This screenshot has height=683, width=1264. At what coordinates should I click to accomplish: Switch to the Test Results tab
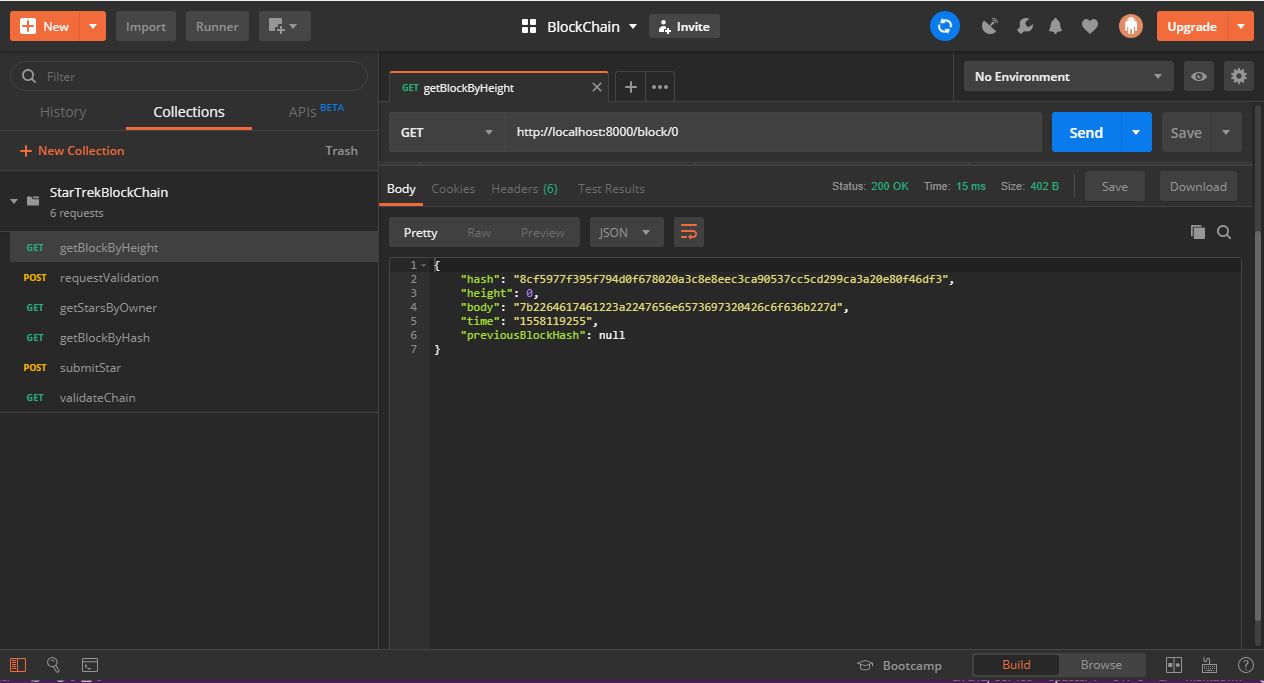point(611,188)
